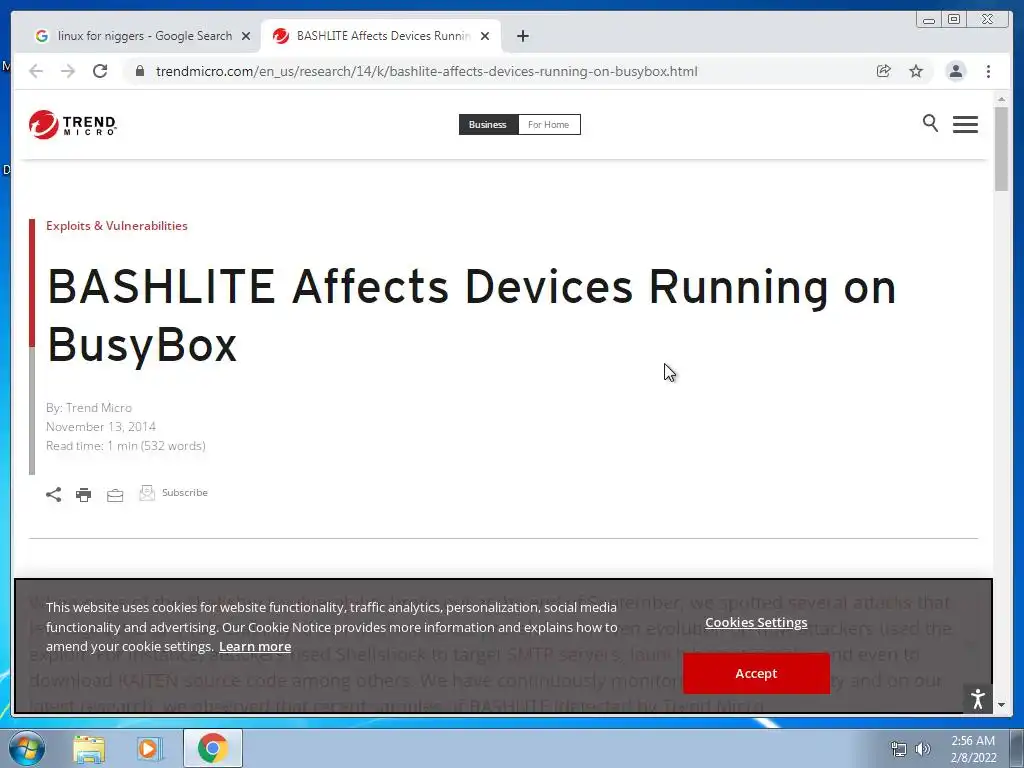This screenshot has width=1024, height=768.
Task: Go back with the browser back arrow
Action: [36, 71]
